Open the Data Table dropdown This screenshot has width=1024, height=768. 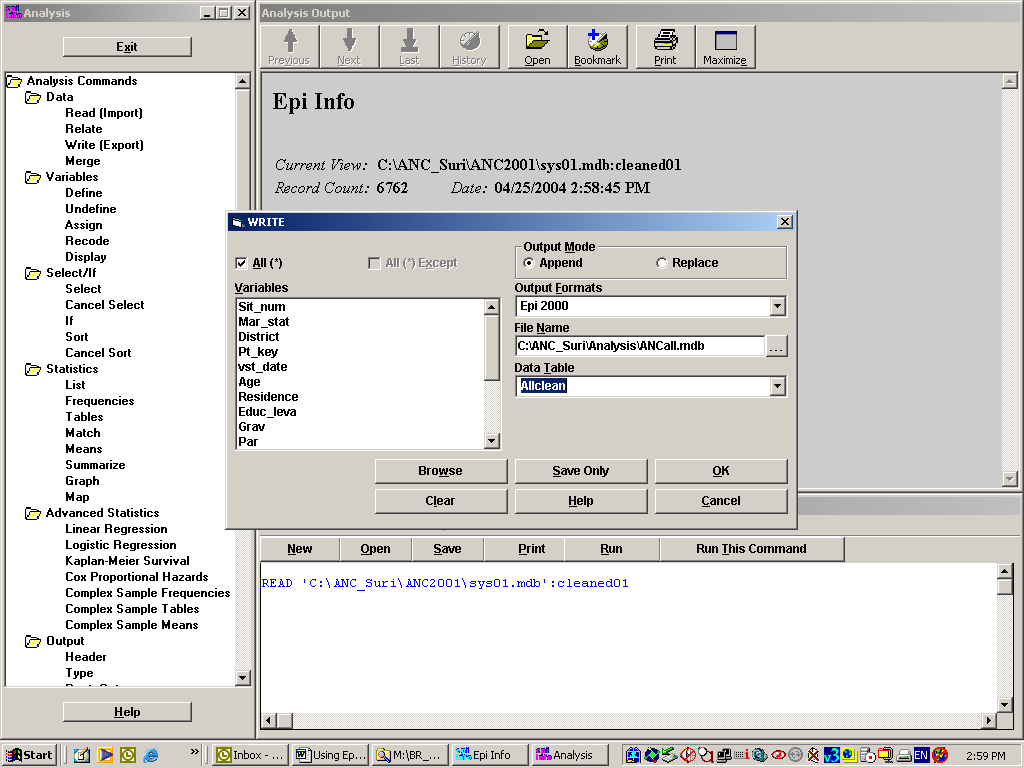[777, 386]
